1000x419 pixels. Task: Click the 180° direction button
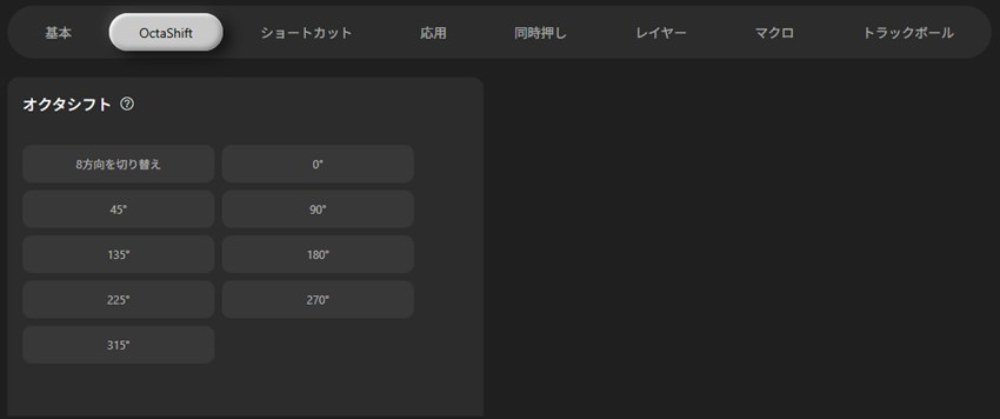coord(318,254)
